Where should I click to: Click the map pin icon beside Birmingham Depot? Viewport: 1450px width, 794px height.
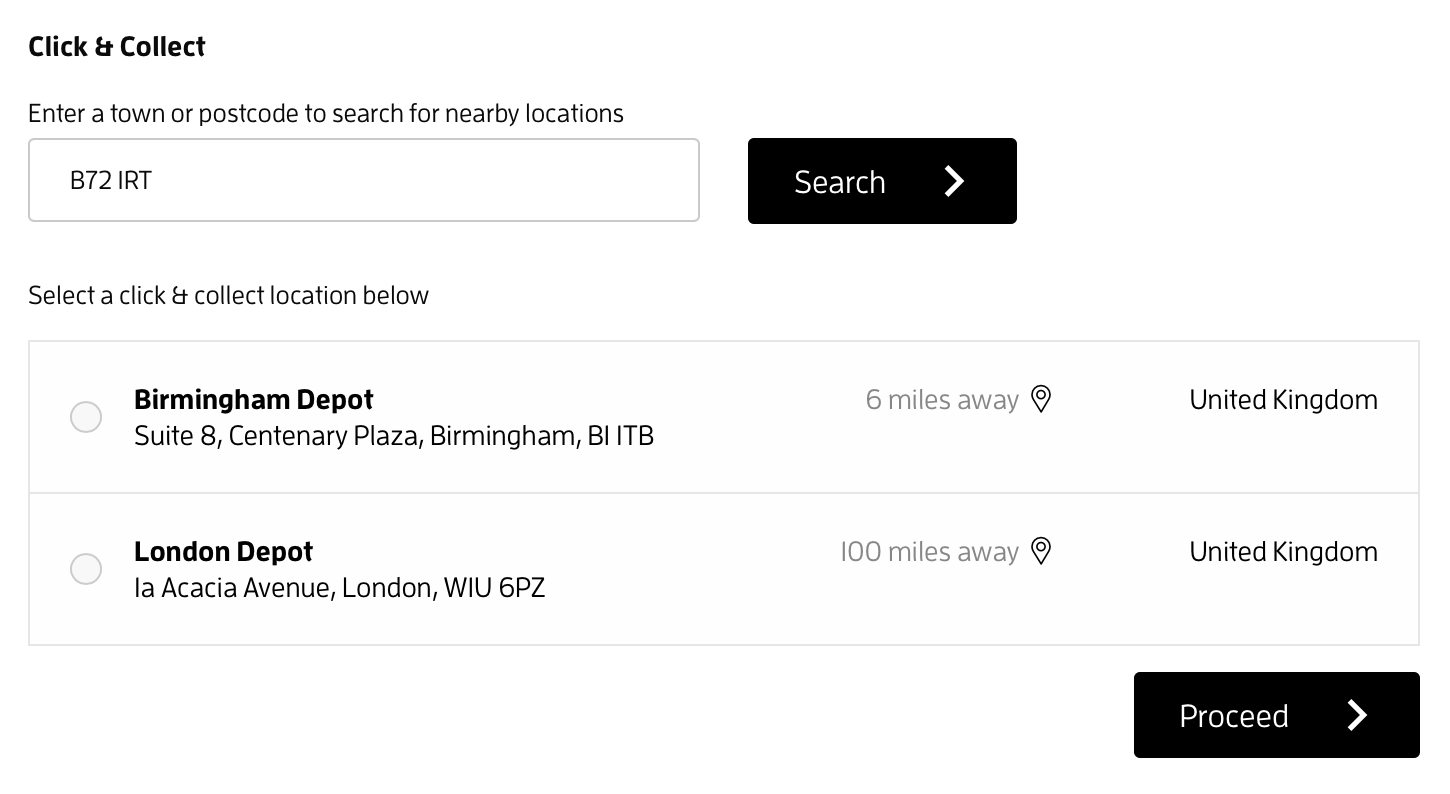pyautogui.click(x=1041, y=398)
